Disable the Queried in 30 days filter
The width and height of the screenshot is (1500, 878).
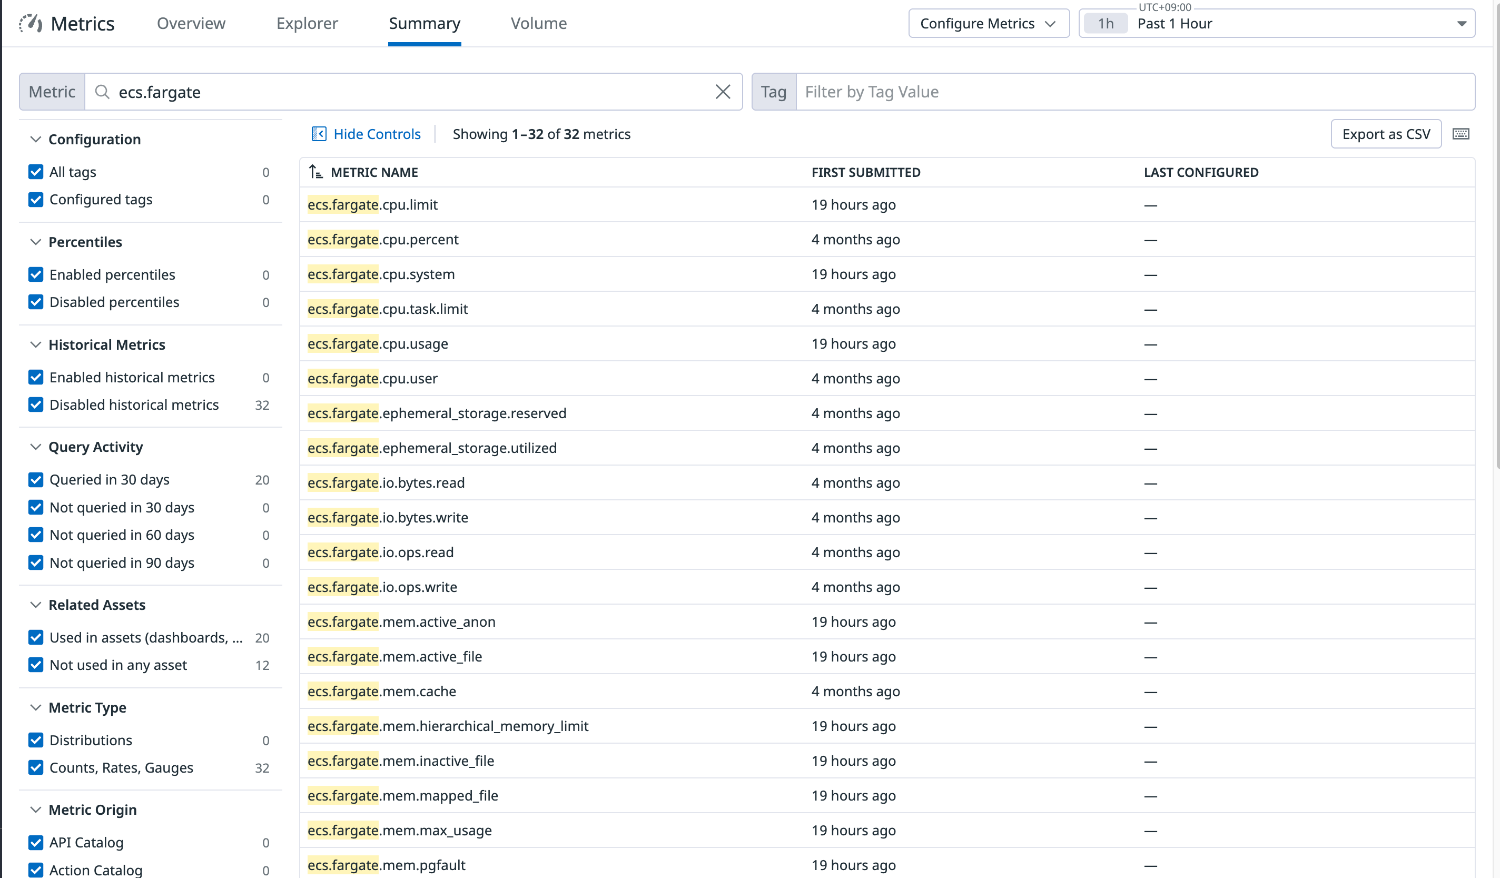35,479
